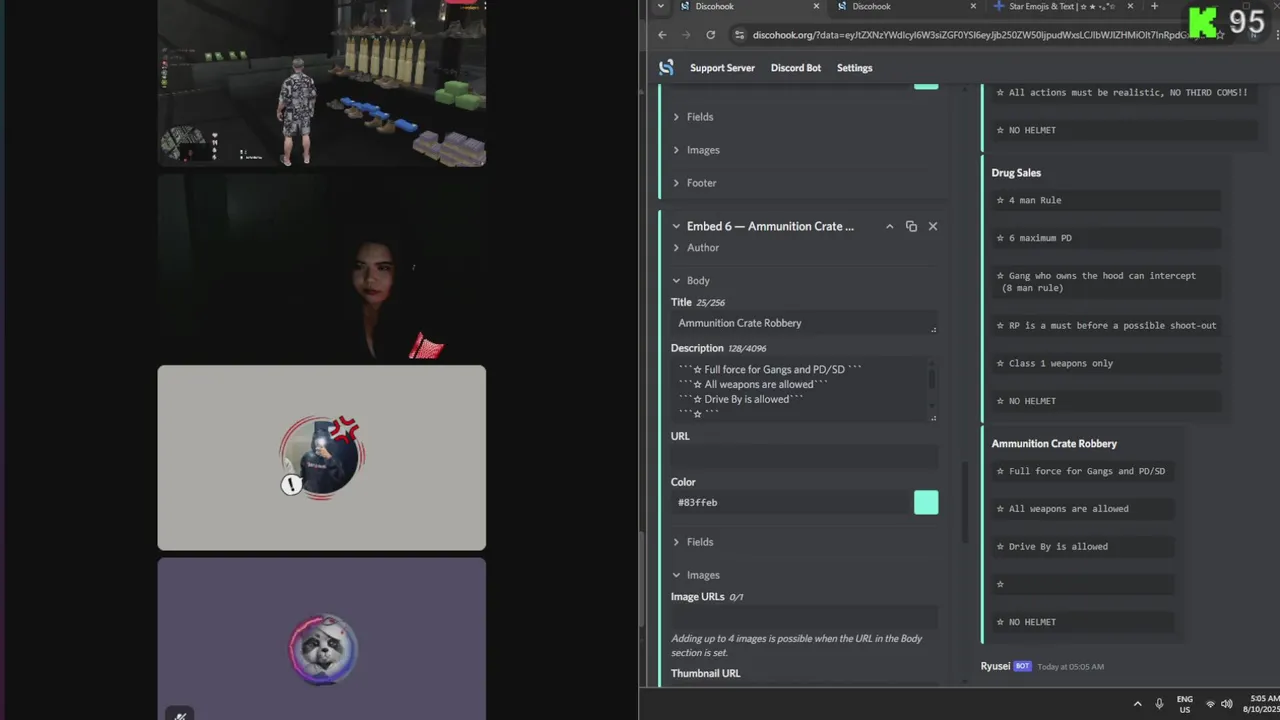Image resolution: width=1280 pixels, height=720 pixels.
Task: Expand the Author section of Embed 6
Action: pyautogui.click(x=695, y=248)
